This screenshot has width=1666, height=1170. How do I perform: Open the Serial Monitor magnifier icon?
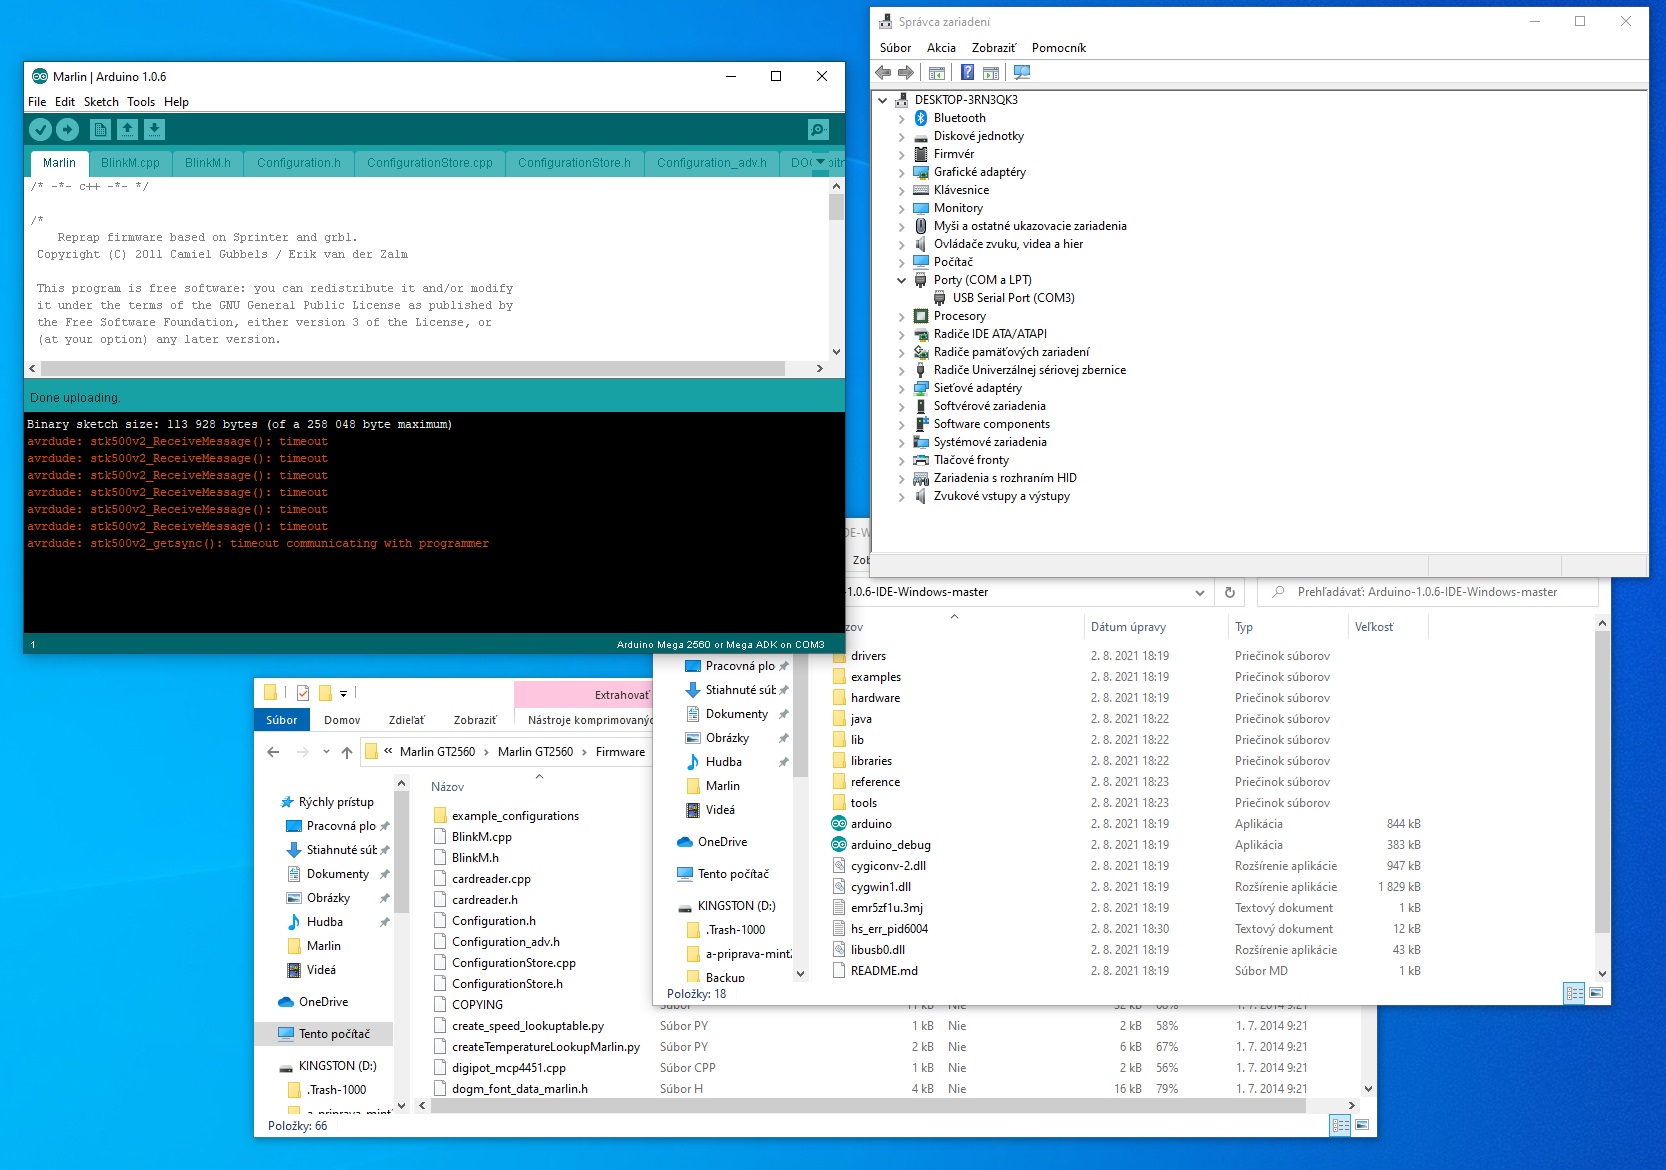[x=818, y=129]
